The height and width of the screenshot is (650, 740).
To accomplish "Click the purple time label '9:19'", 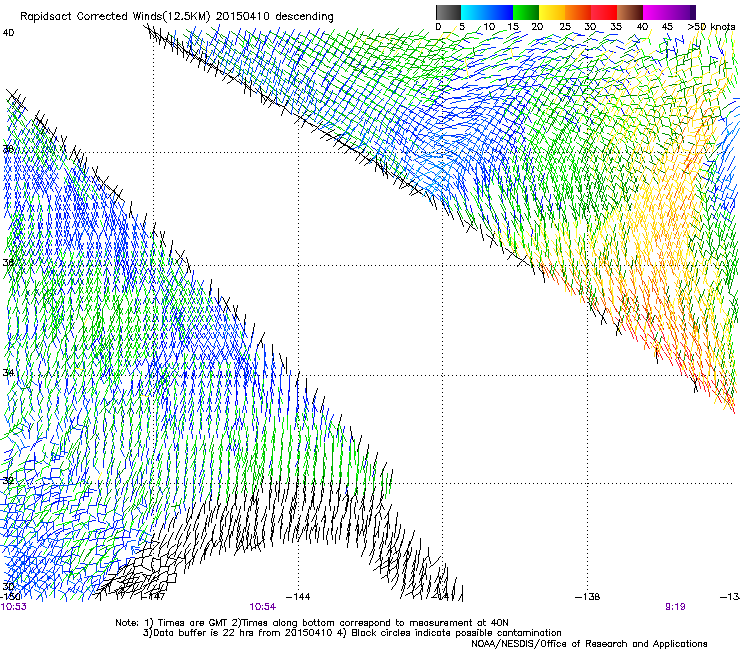I will point(675,607).
